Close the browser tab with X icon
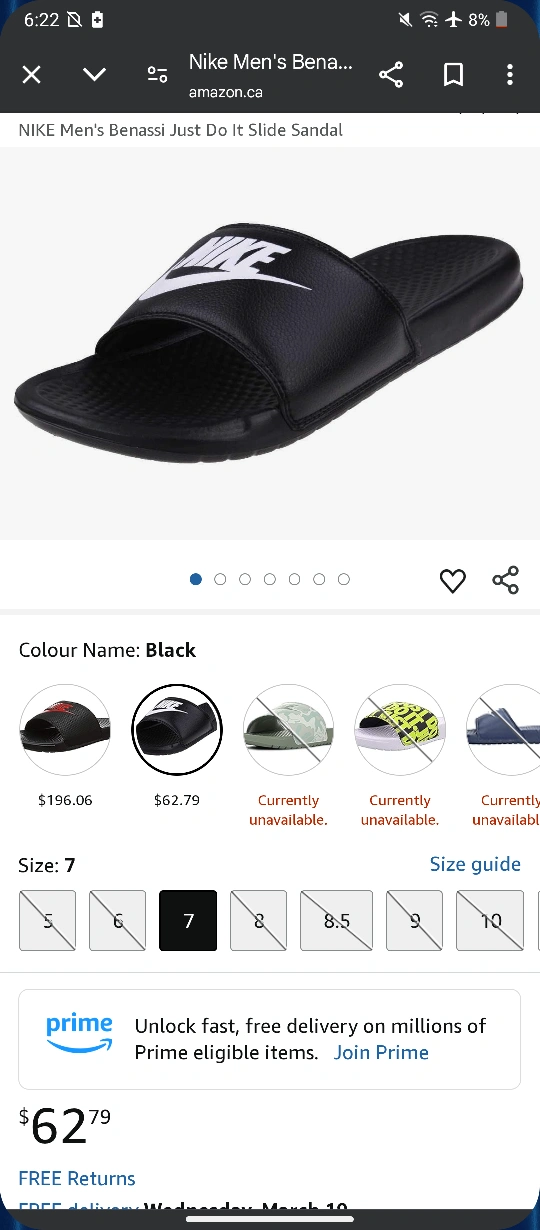 (x=32, y=75)
